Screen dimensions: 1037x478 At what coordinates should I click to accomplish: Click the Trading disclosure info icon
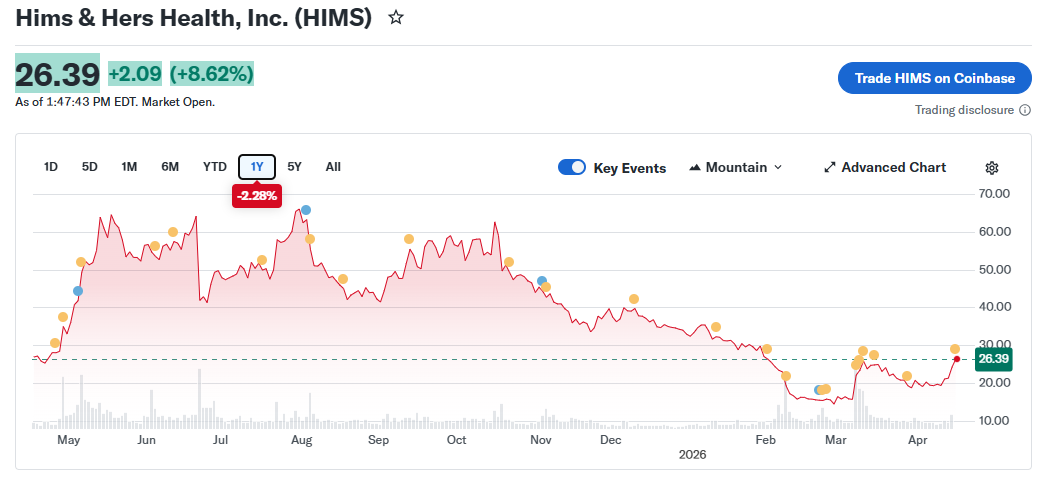1025,110
